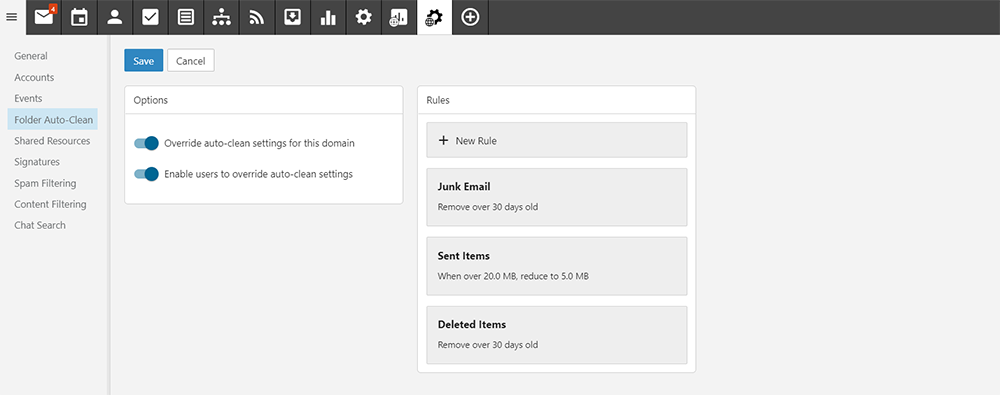Open the settings gear icon
1000x395 pixels.
click(364, 17)
